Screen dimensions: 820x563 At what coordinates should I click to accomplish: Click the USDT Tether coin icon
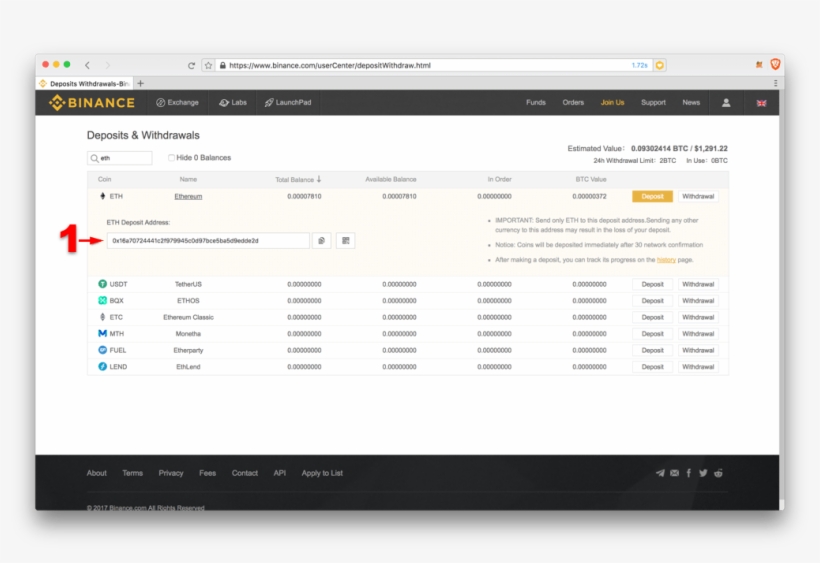coord(102,284)
